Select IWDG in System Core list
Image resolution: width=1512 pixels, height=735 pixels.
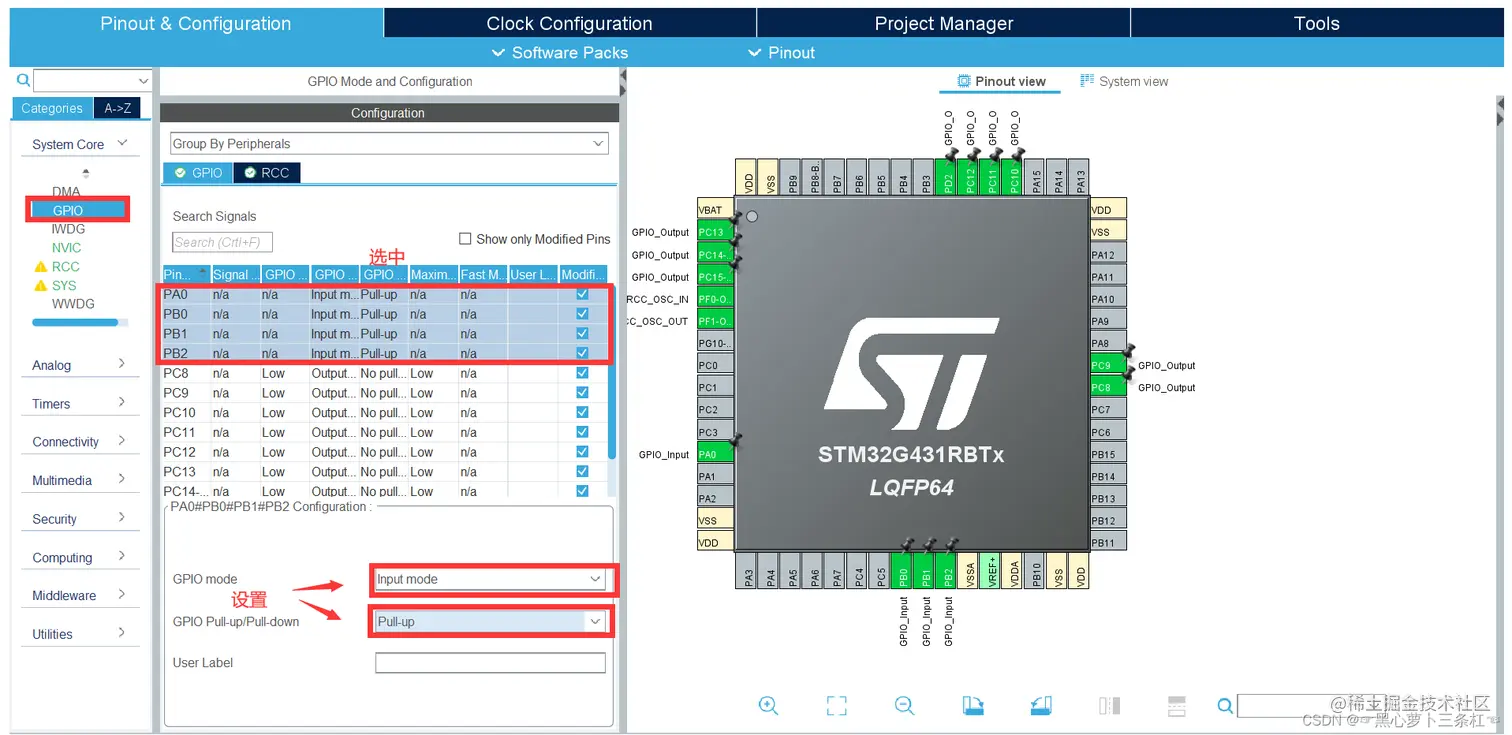[x=68, y=229]
